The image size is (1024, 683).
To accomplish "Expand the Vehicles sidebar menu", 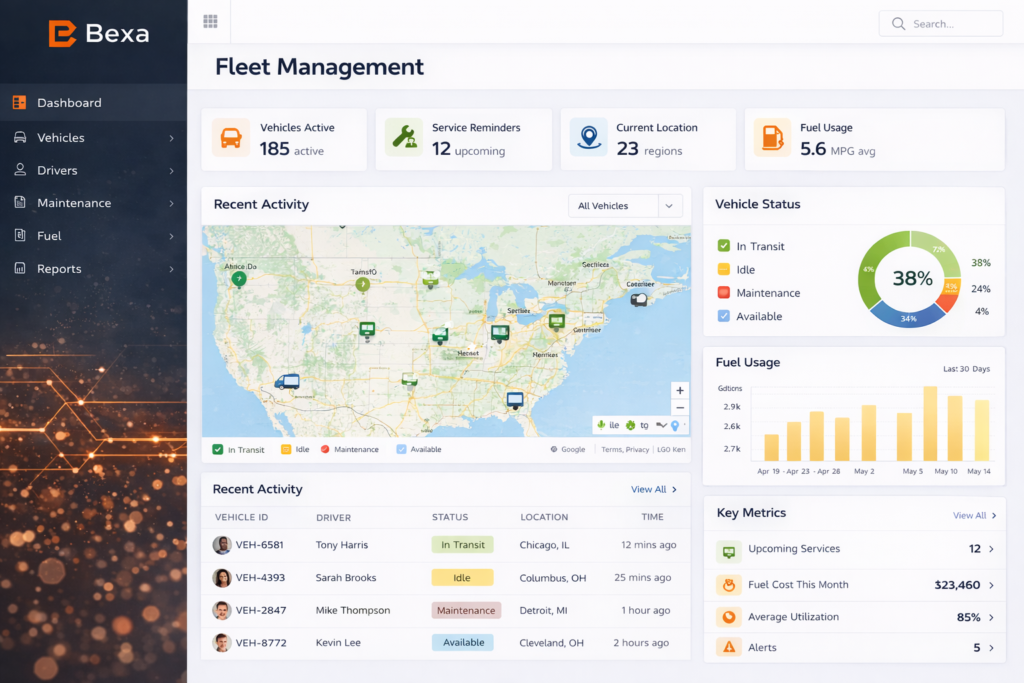I will 93,138.
